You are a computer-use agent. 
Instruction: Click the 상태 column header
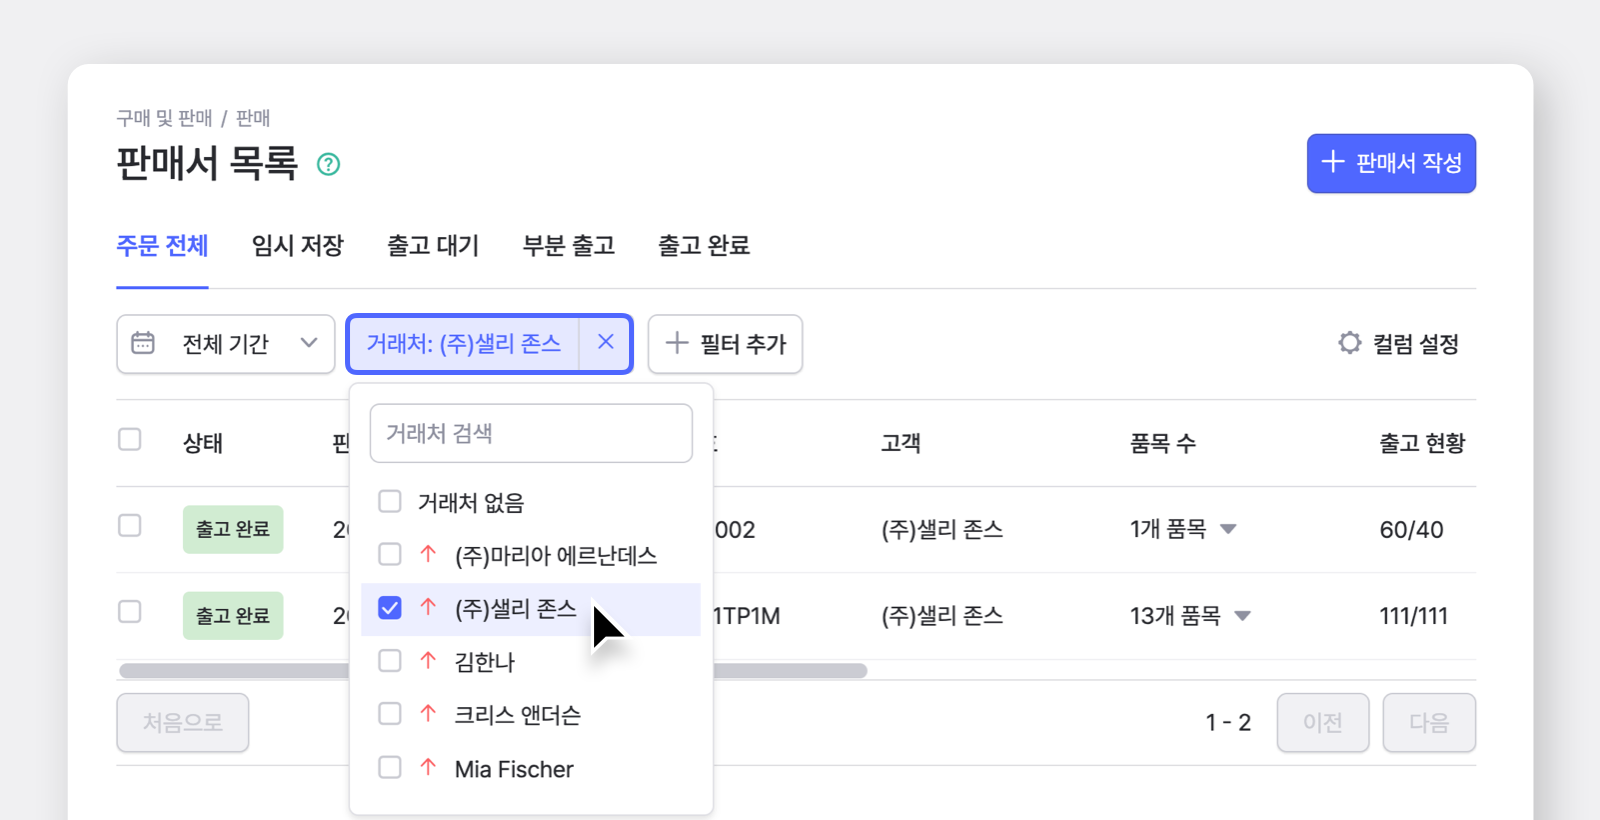click(x=203, y=443)
